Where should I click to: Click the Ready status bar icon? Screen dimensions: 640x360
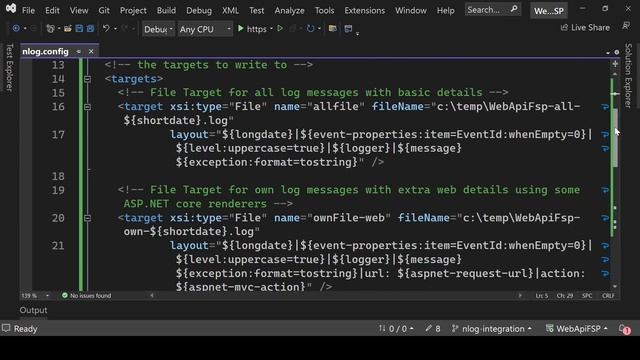tap(6, 328)
